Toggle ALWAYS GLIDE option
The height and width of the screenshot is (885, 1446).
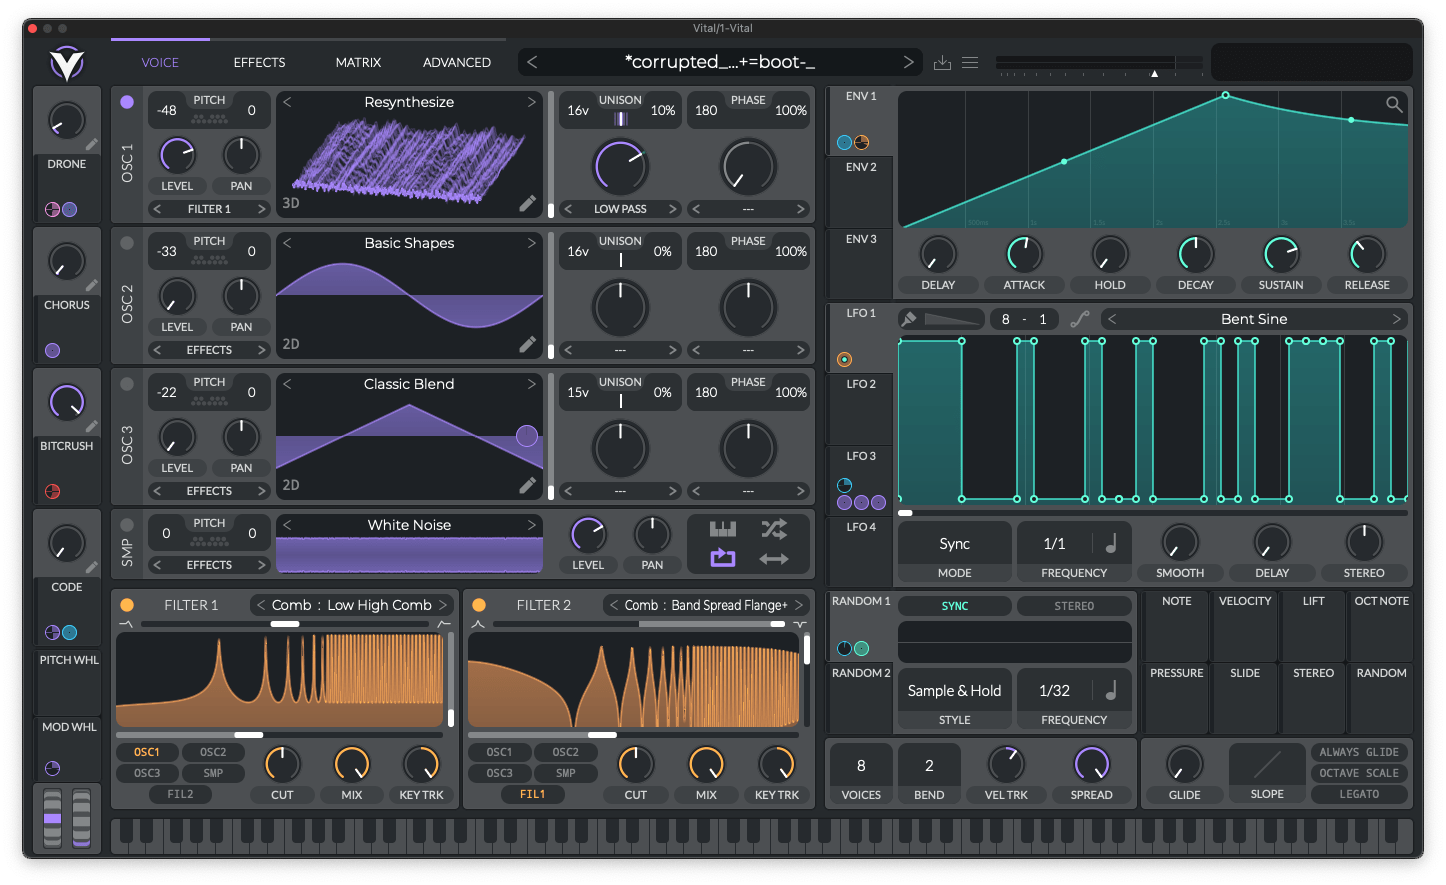[1359, 752]
